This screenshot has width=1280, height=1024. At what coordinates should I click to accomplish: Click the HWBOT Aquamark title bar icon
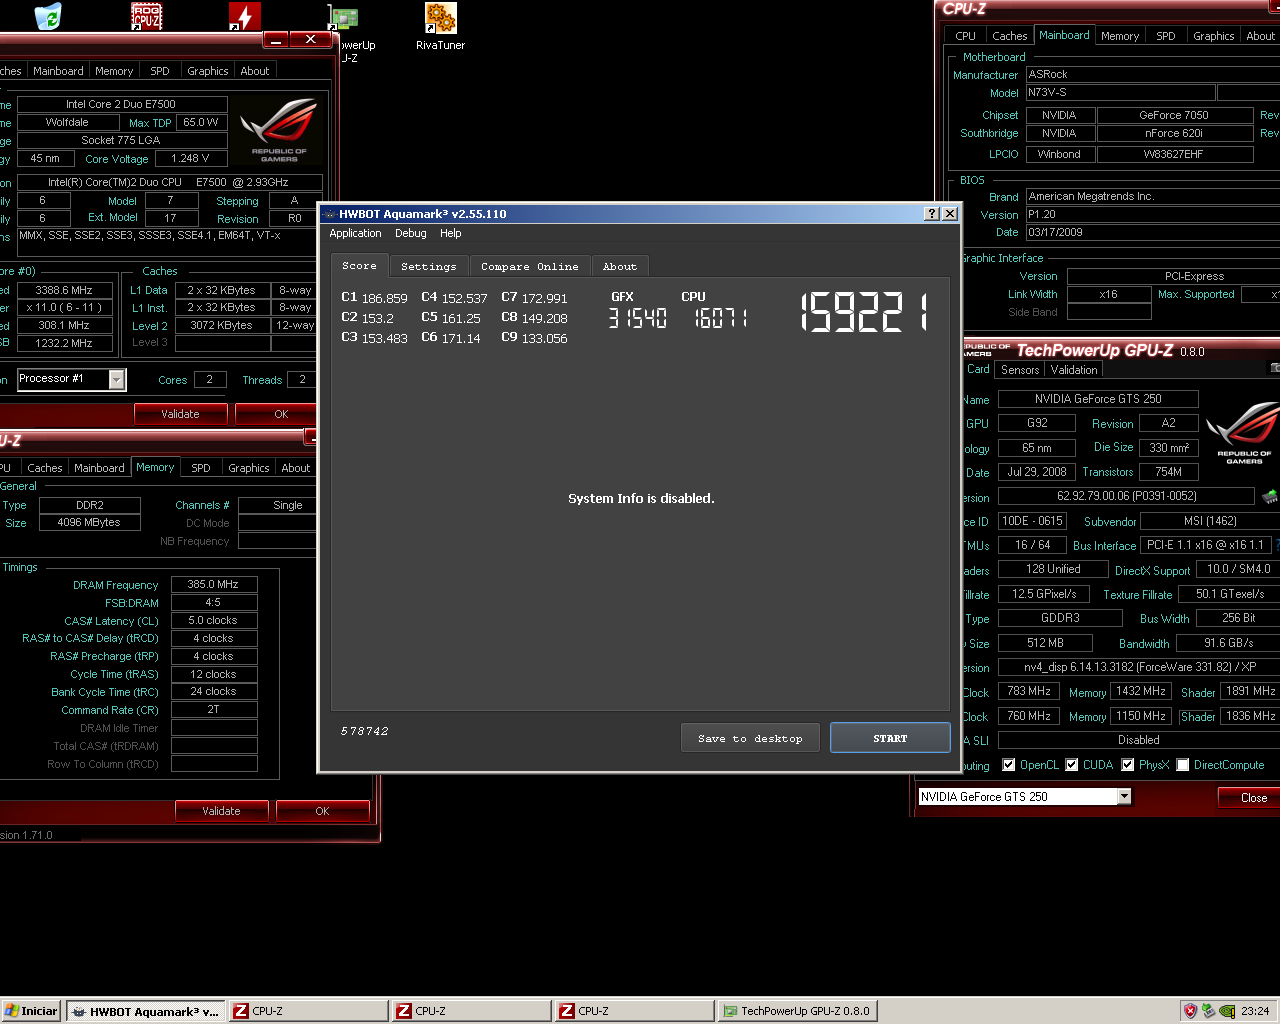(329, 214)
